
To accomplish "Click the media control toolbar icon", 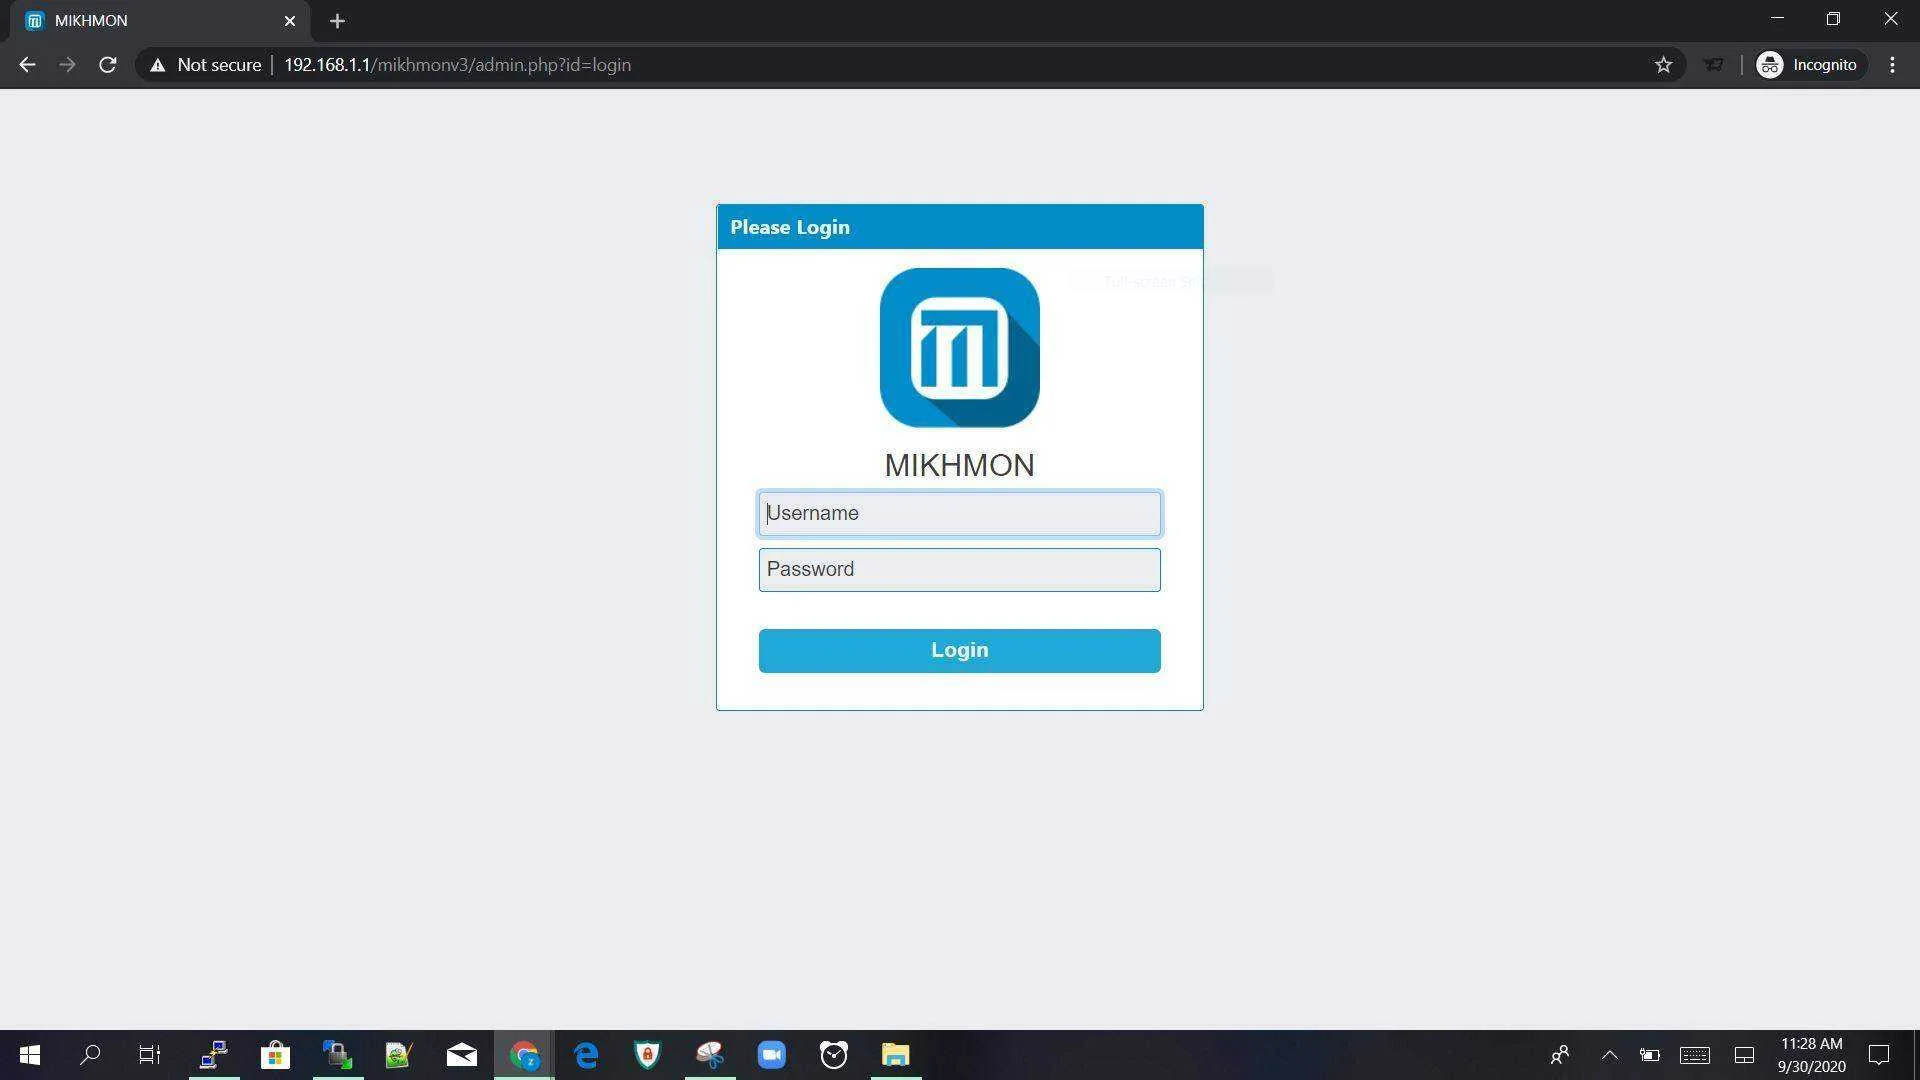I will 1713,65.
